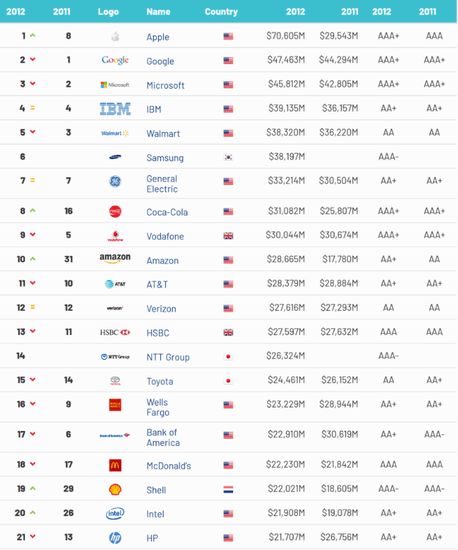Viewport: 458px width, 550px height.
Task: Click the Apple logo icon
Action: 115,36
